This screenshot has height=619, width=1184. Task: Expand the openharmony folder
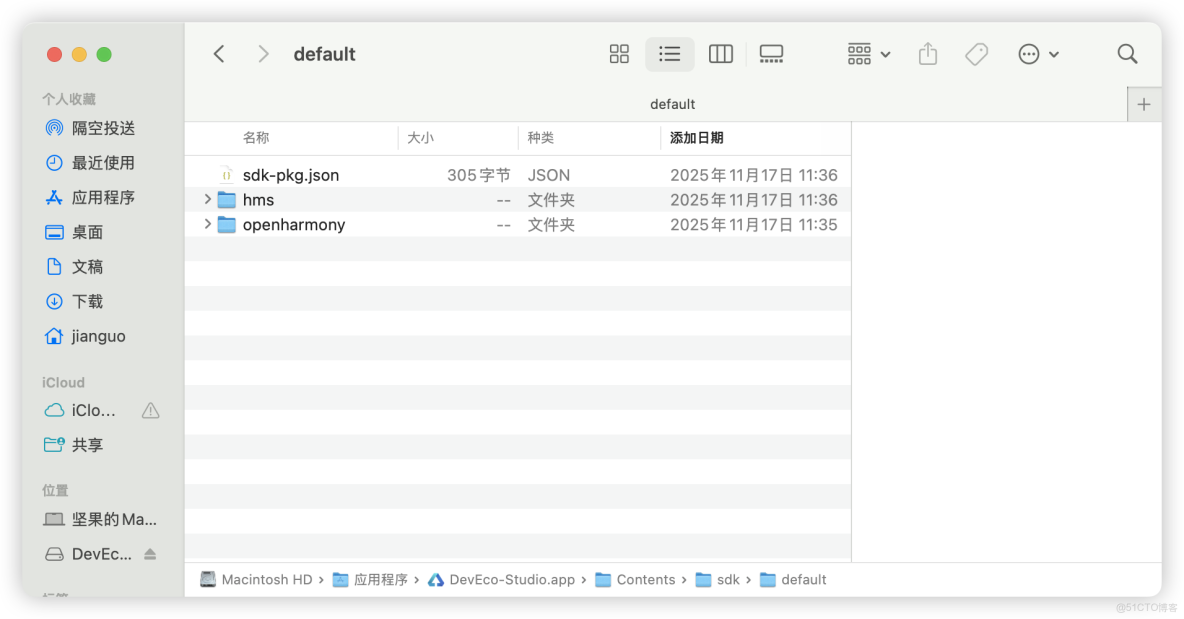tap(207, 224)
